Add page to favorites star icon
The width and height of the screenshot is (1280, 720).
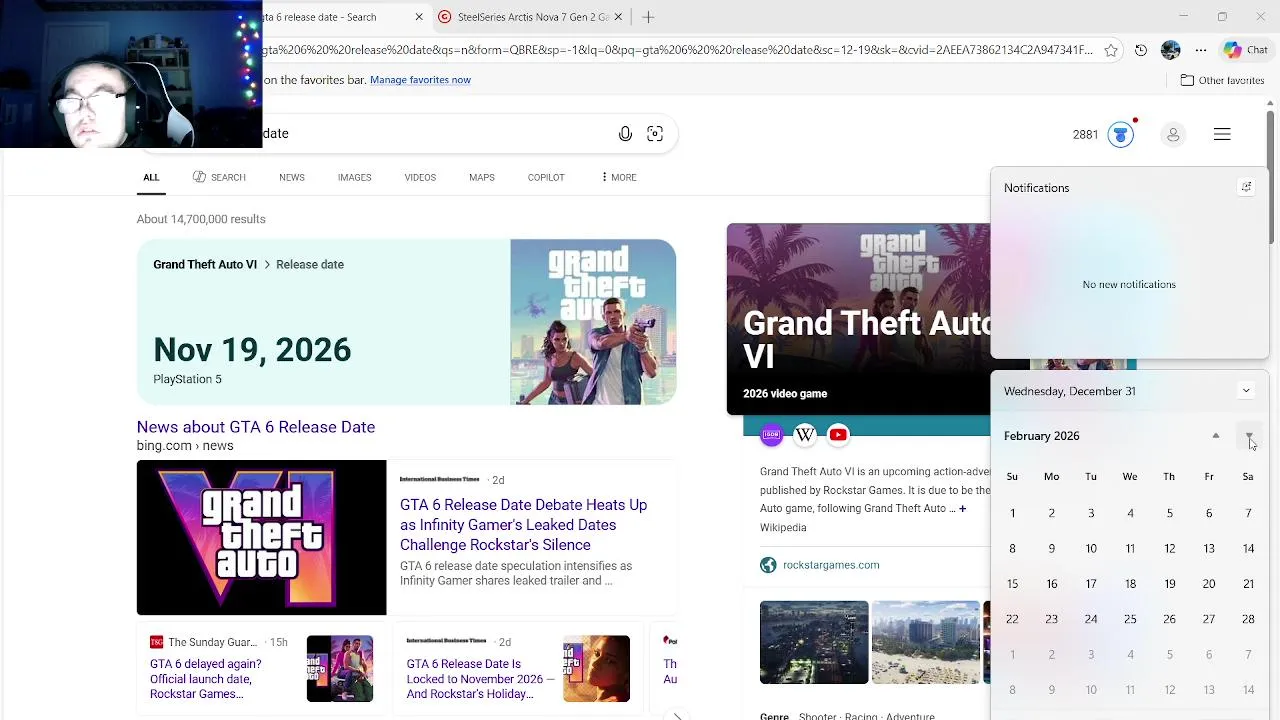click(1111, 50)
